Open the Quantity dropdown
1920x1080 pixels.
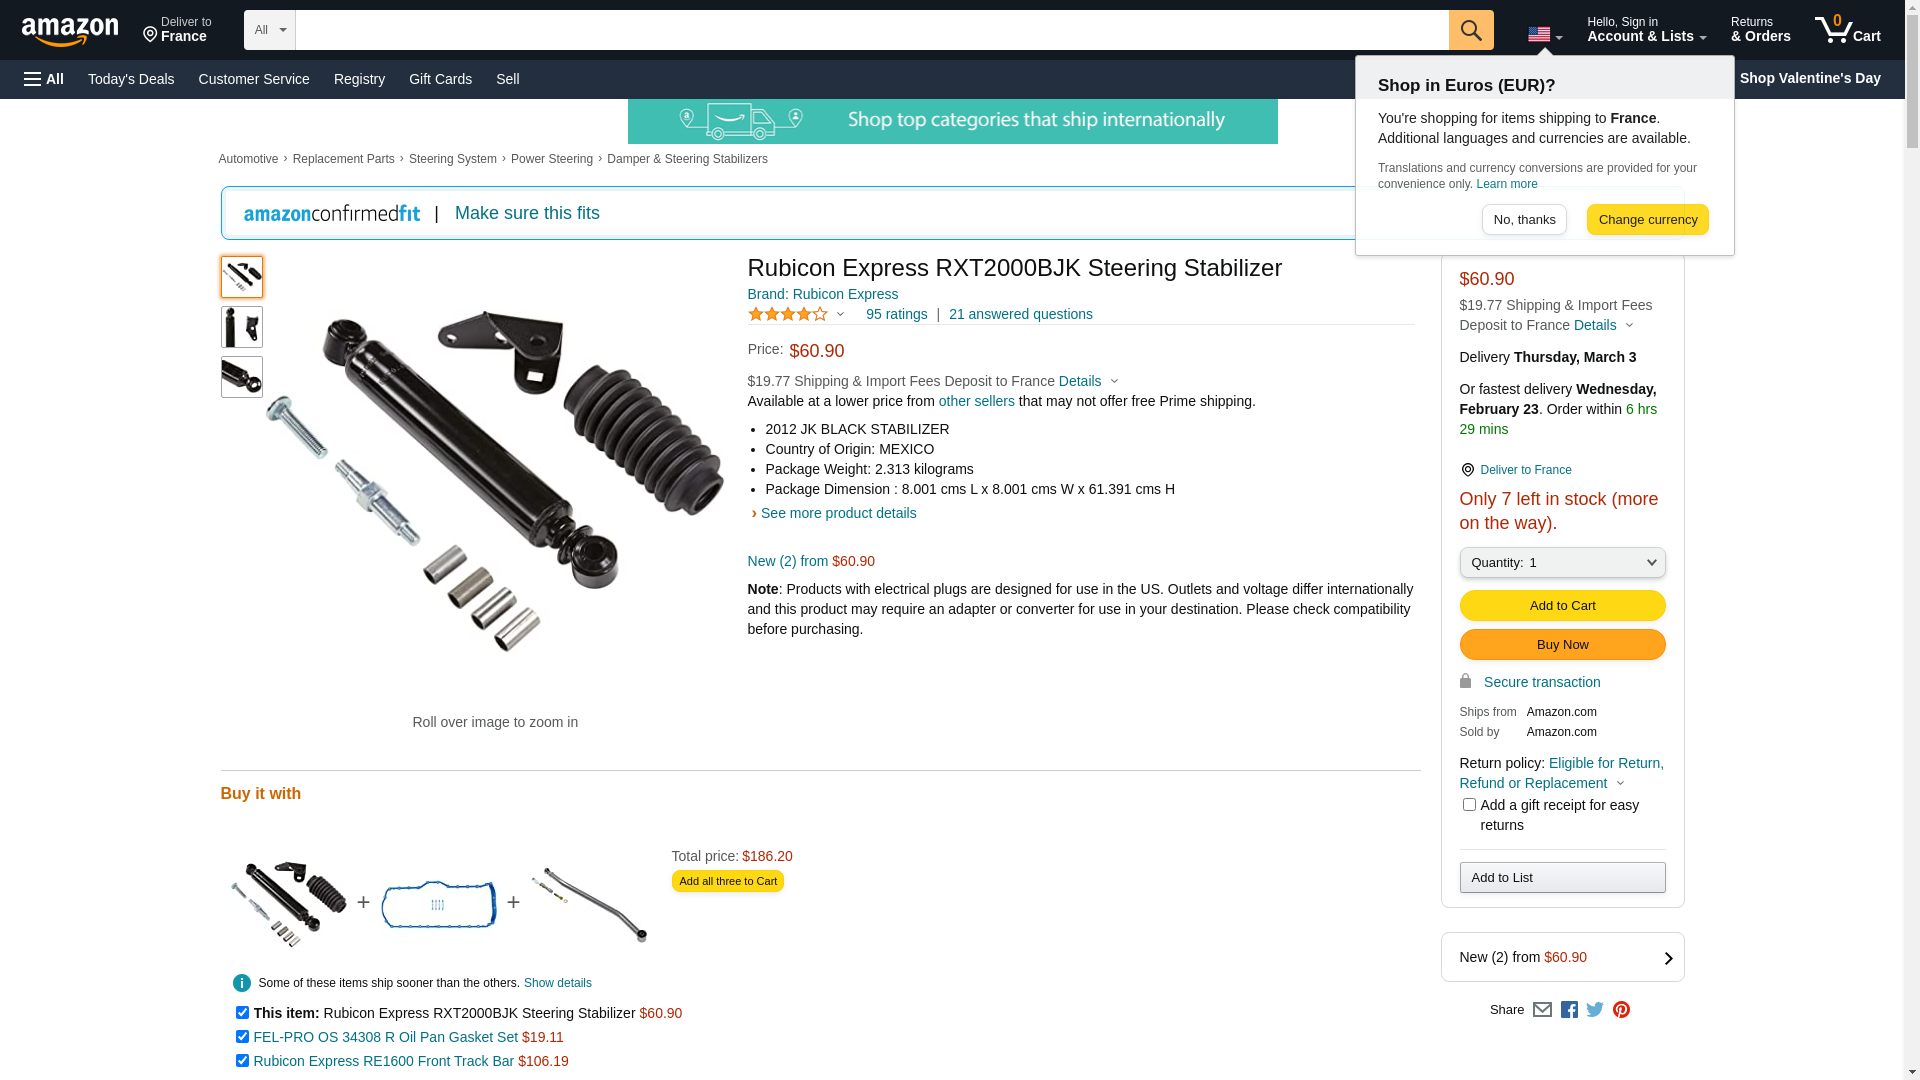(1562, 563)
